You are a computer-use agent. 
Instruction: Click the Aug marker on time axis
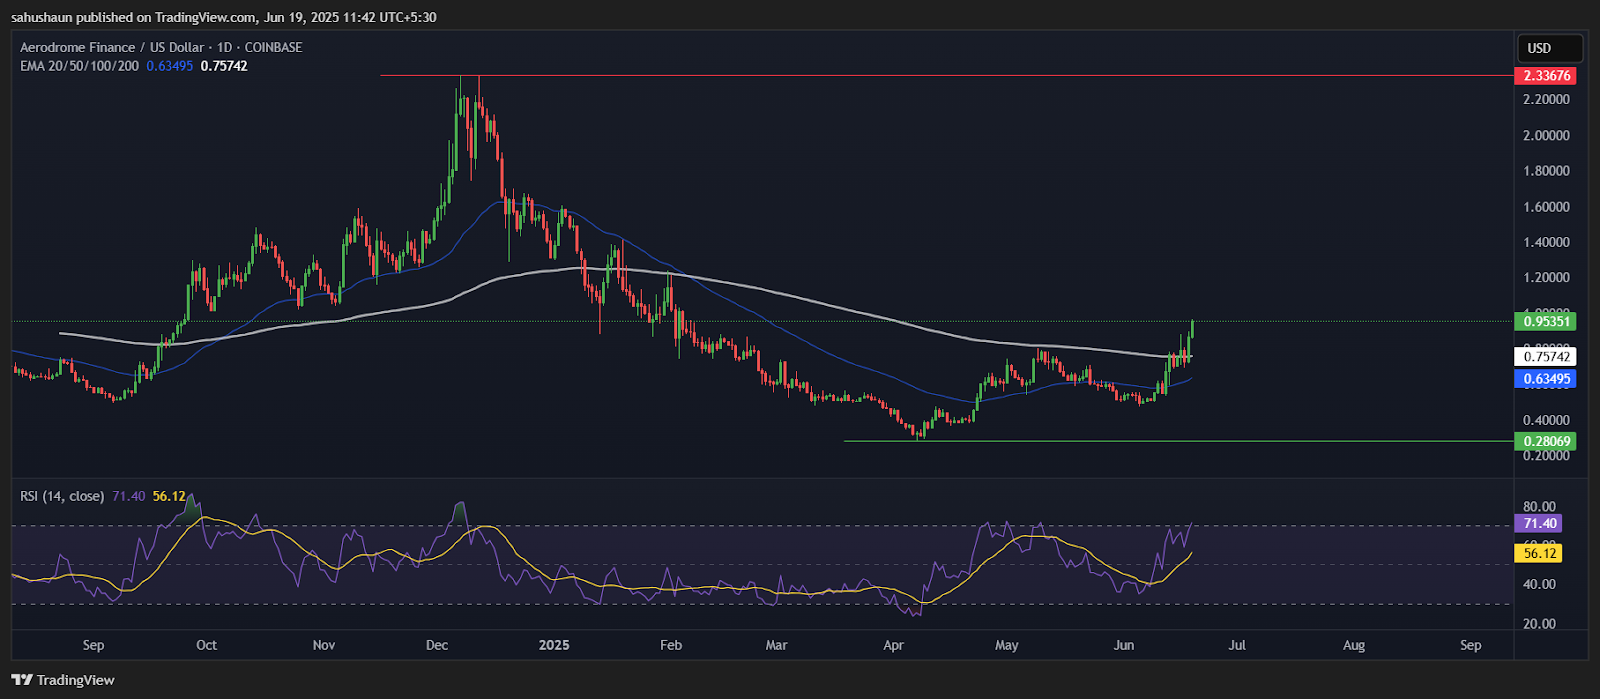point(1354,645)
